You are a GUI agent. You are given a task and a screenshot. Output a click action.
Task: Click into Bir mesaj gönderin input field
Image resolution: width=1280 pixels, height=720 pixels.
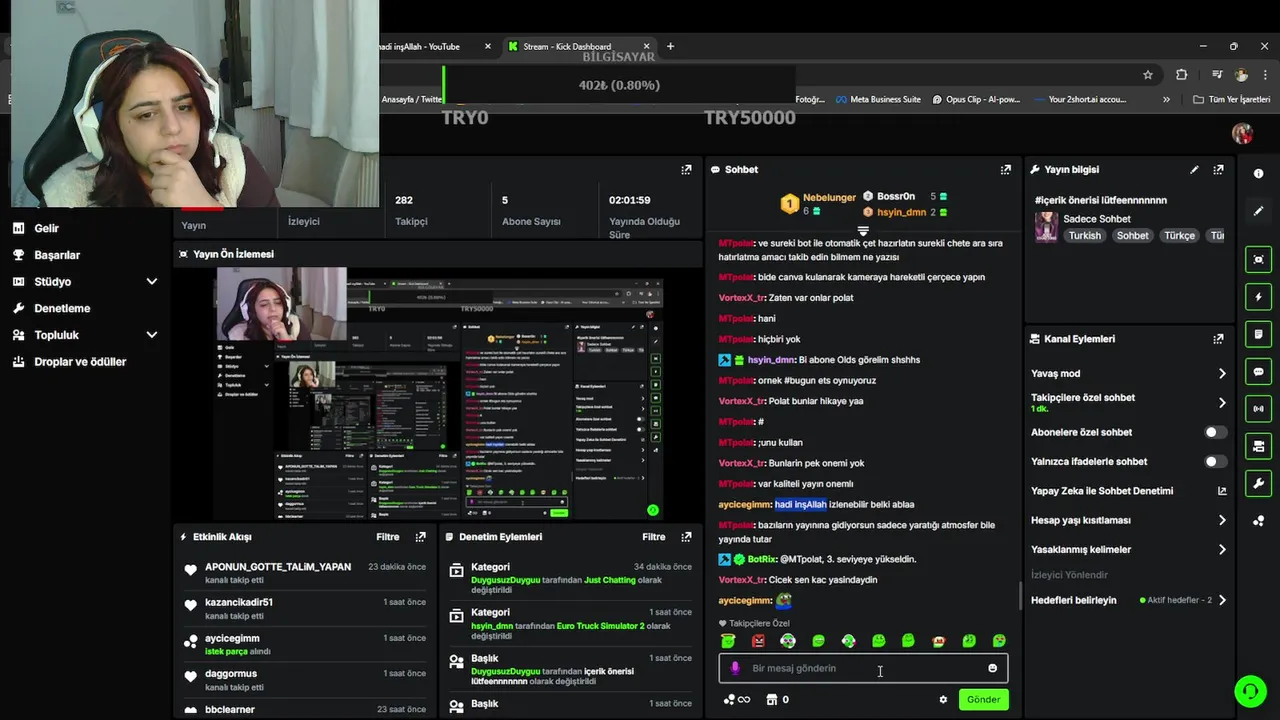tap(862, 668)
